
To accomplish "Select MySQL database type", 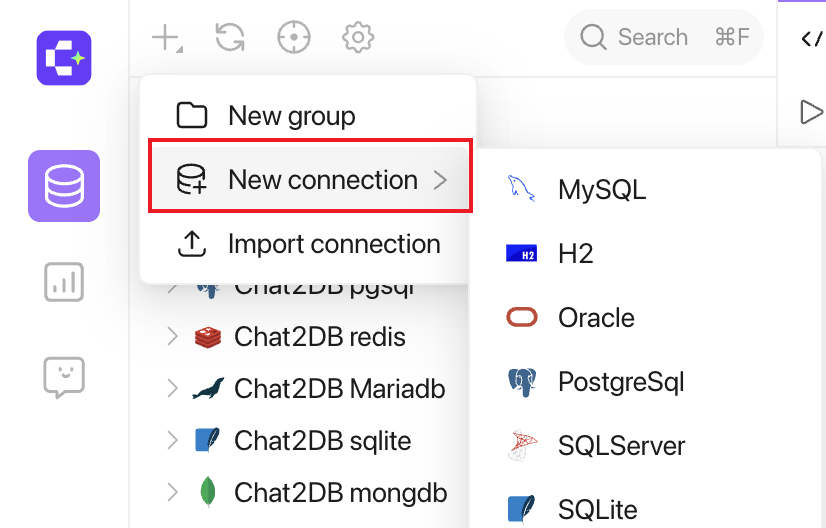I will [x=644, y=189].
